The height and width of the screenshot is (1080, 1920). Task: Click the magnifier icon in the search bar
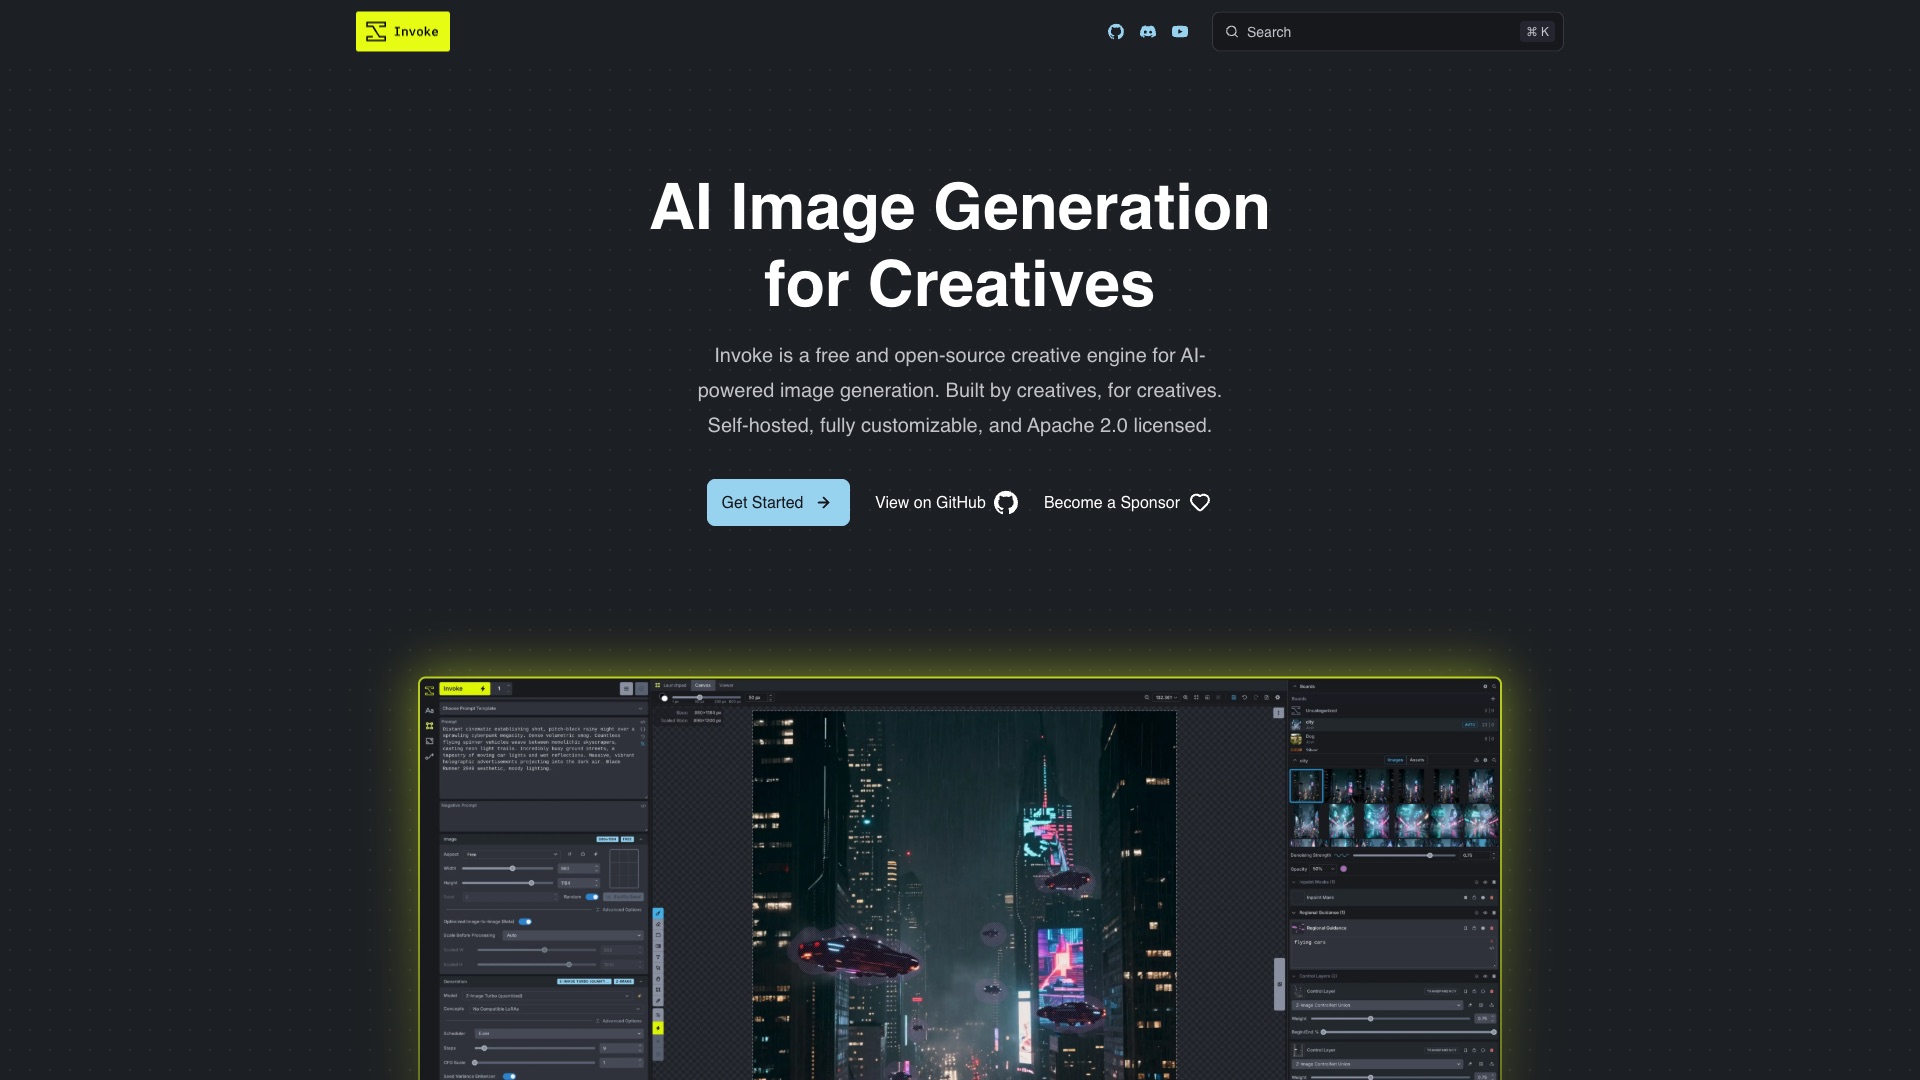(x=1232, y=32)
